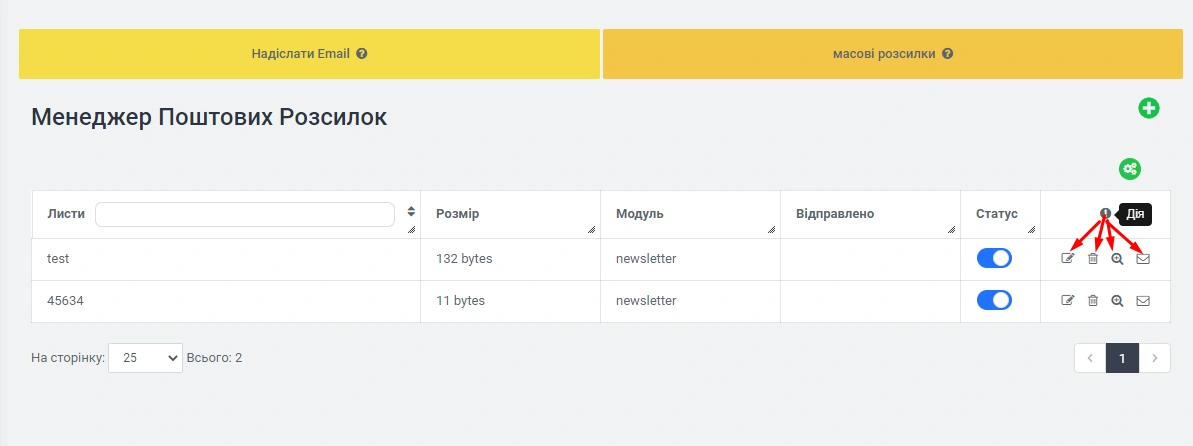Preview the 45634 newsletter with magnifier icon

(1118, 300)
